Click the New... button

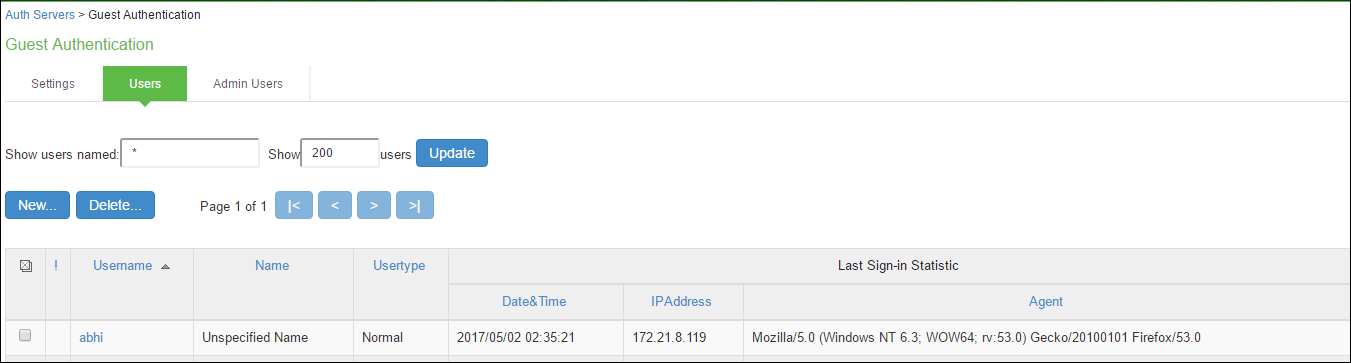pyautogui.click(x=38, y=205)
